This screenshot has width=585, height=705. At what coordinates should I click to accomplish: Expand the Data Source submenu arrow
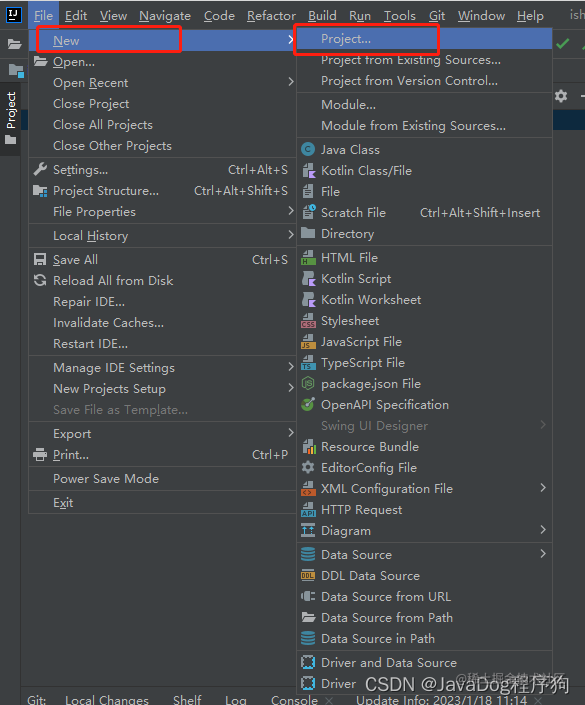543,554
